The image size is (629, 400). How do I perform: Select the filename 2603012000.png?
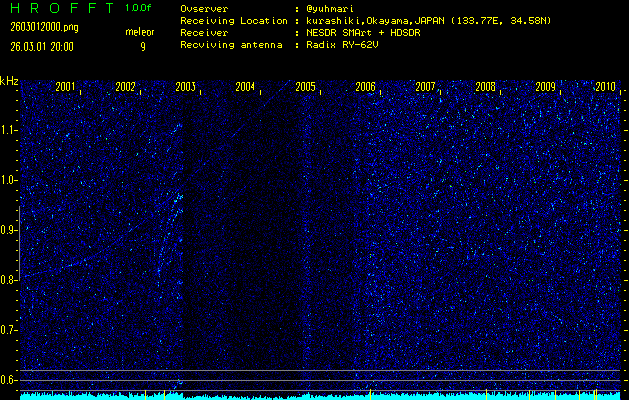click(45, 27)
